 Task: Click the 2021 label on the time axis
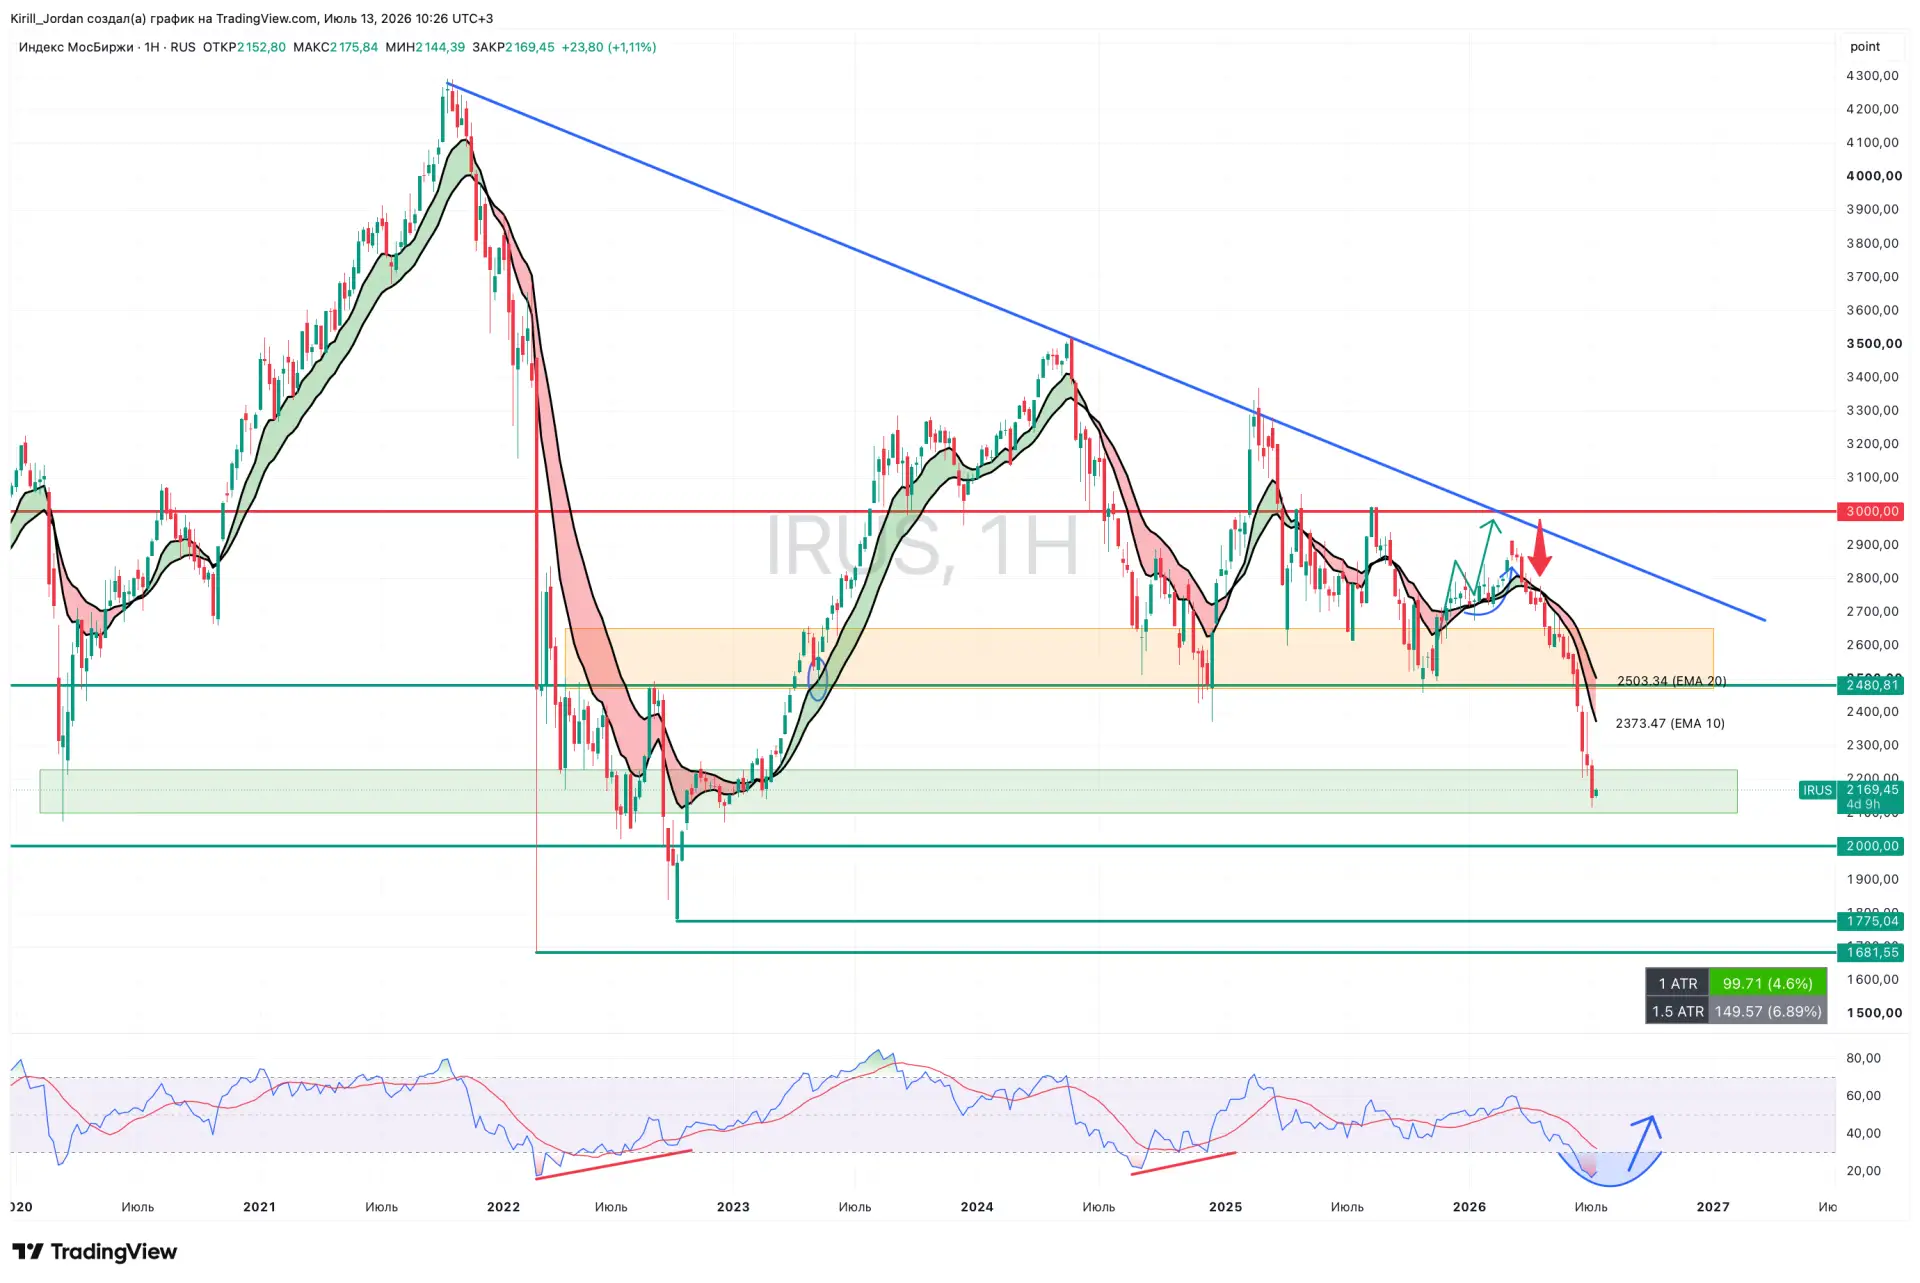[x=259, y=1206]
